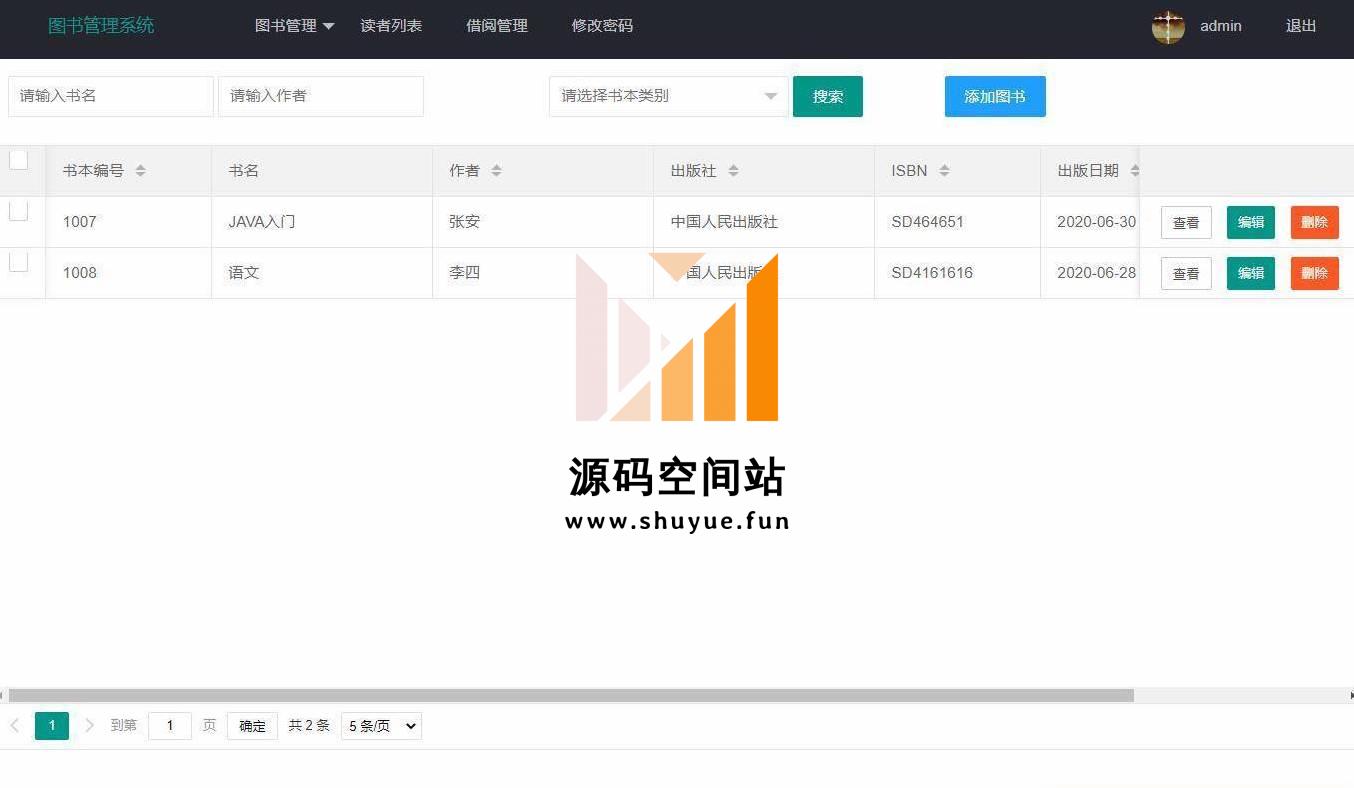This screenshot has width=1354, height=788.
Task: Click the 确定 page jump button
Action: click(252, 726)
